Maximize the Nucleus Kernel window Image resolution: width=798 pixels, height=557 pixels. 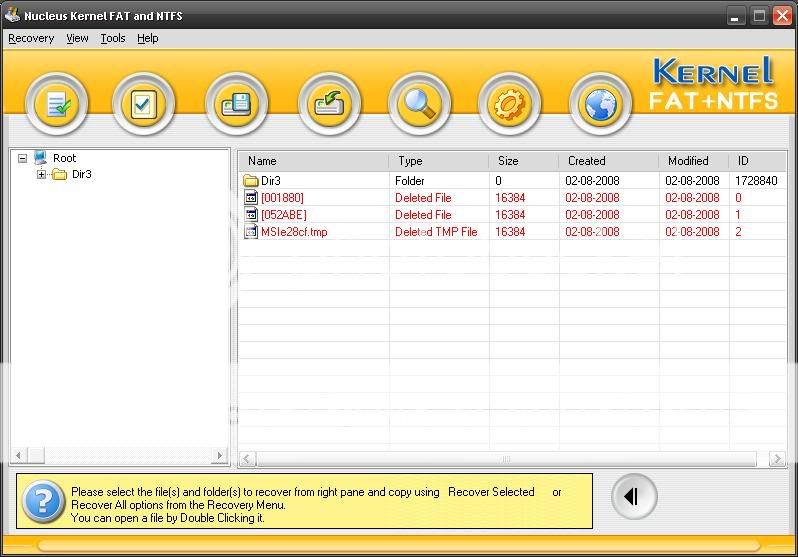(x=759, y=15)
